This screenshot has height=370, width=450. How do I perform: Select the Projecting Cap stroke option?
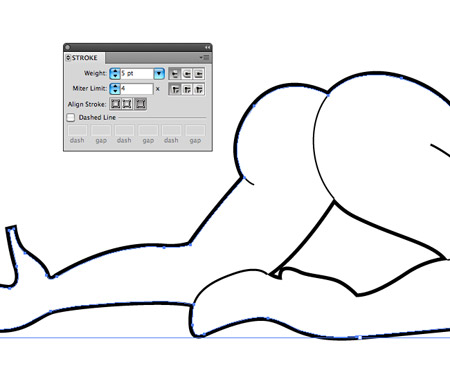coord(199,74)
